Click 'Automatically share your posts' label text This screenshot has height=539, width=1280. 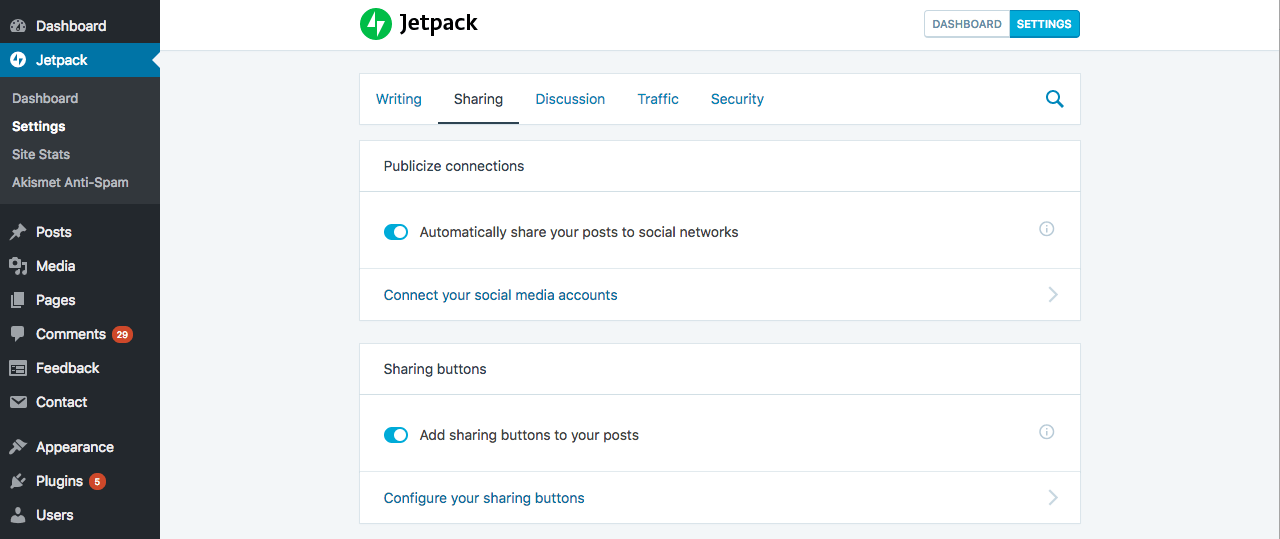coord(579,232)
